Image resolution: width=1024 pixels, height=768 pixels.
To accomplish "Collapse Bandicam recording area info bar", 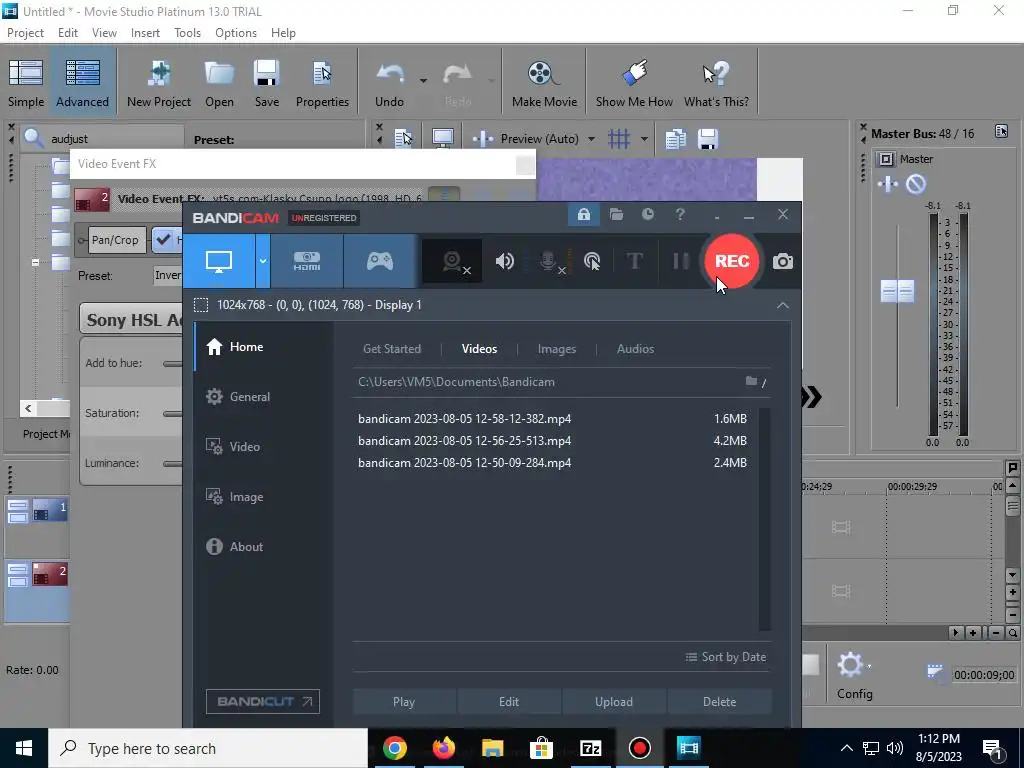I will tap(782, 306).
